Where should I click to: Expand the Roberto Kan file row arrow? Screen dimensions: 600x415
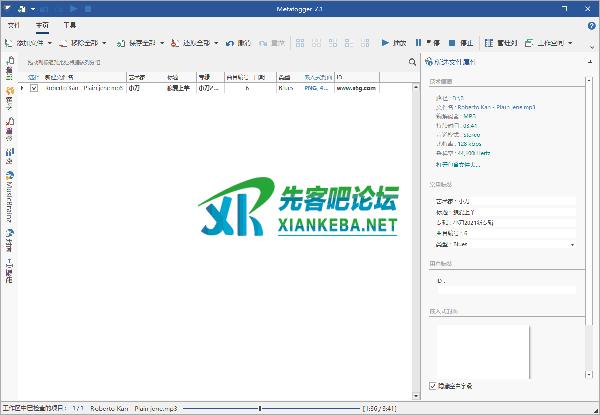tap(23, 88)
